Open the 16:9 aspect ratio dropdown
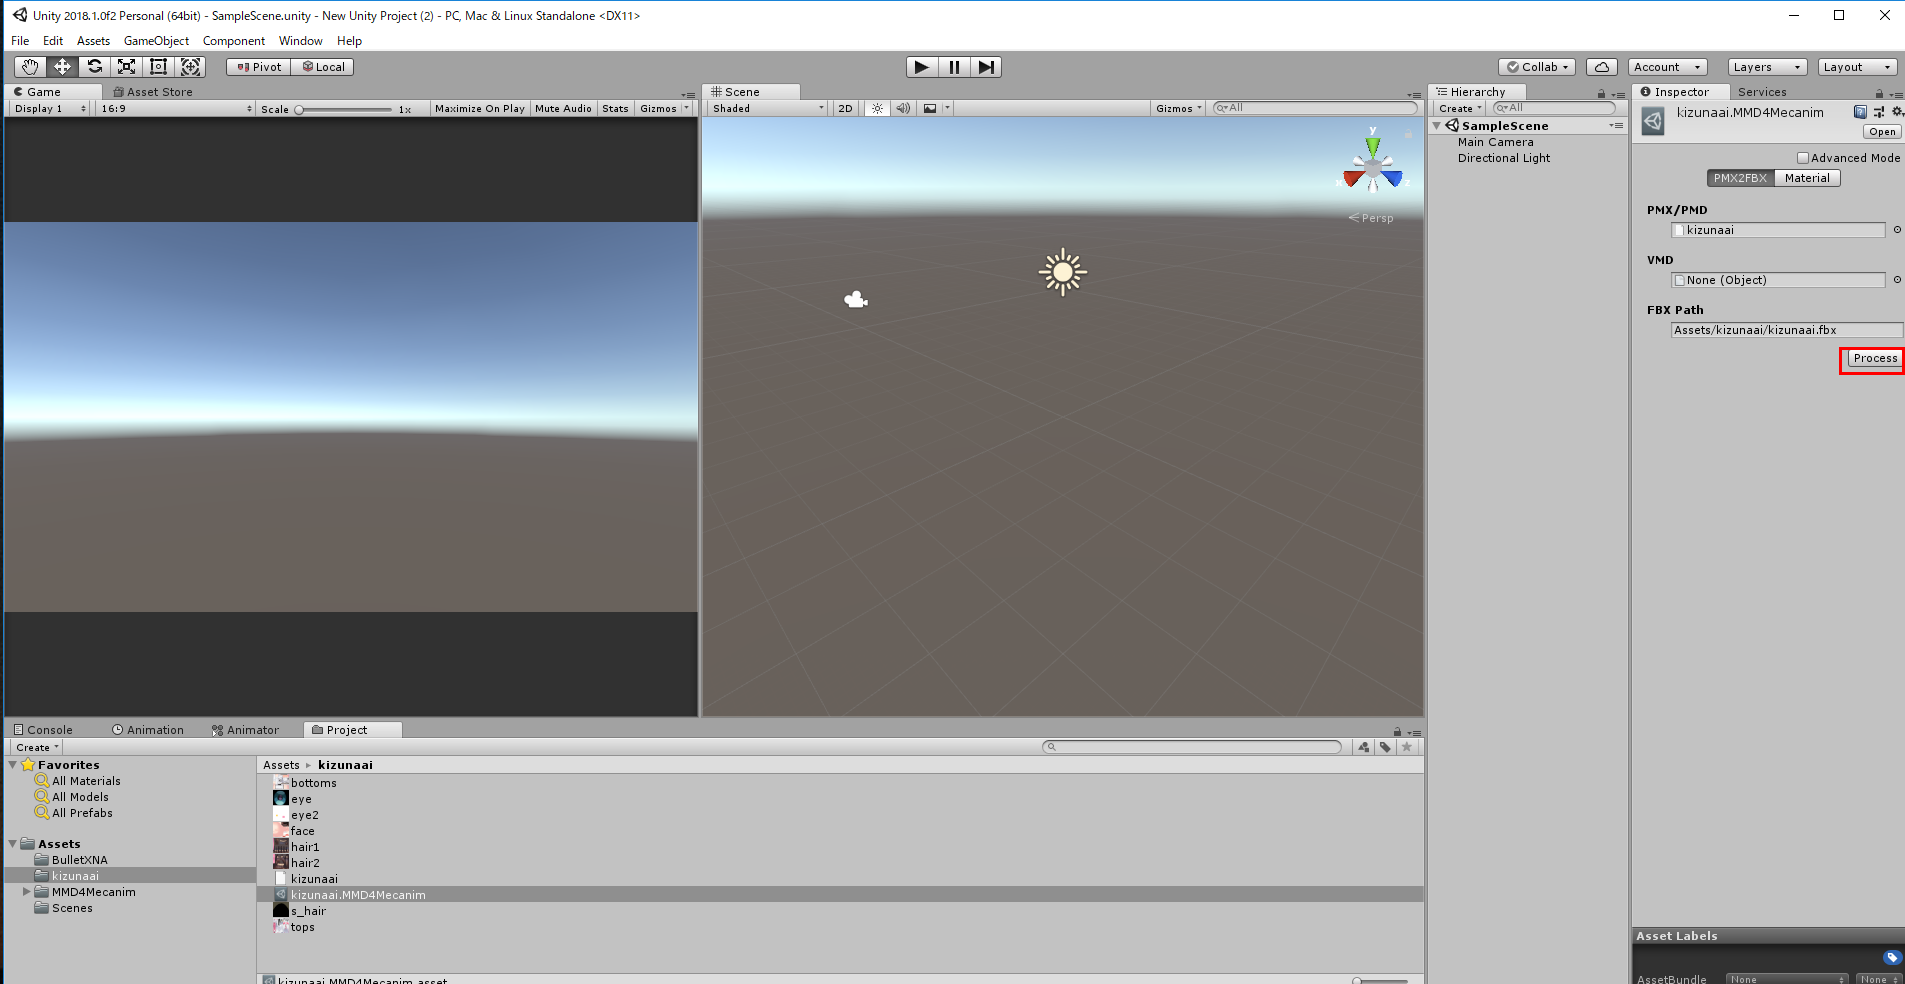 176,108
